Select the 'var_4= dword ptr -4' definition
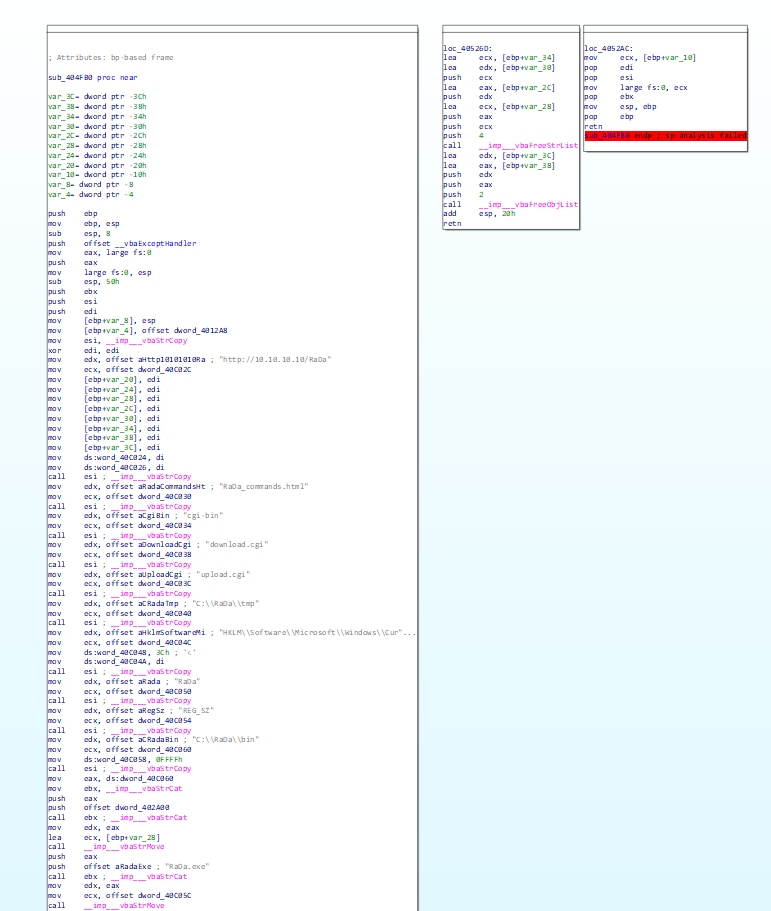 pyautogui.click(x=91, y=194)
